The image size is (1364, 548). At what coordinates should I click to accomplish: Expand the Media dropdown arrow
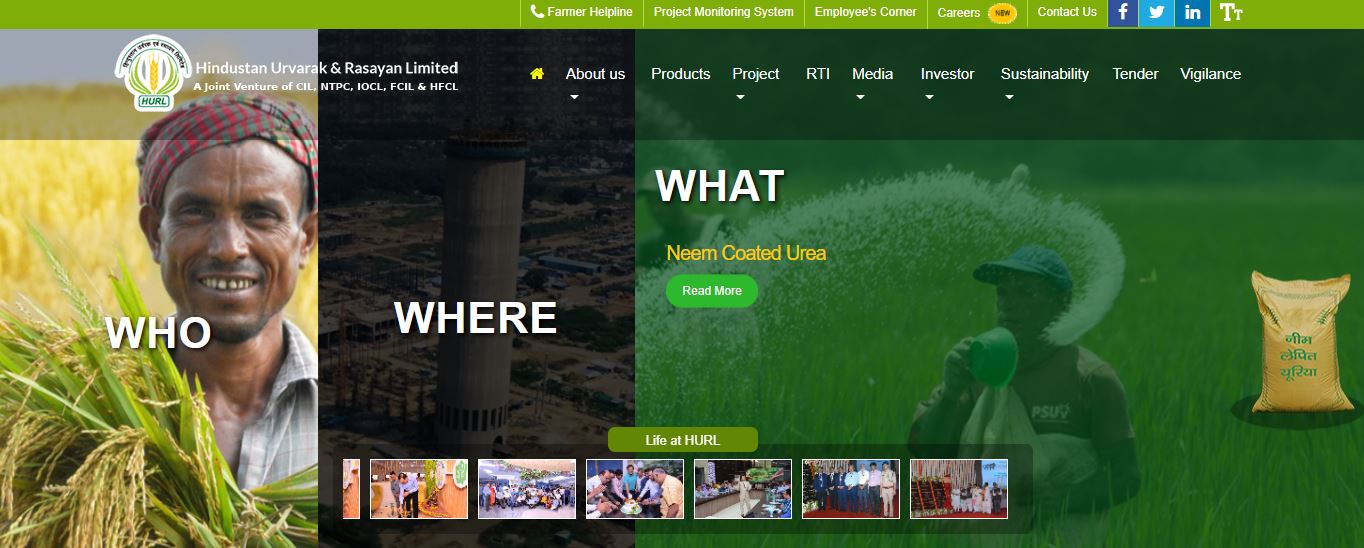(860, 98)
